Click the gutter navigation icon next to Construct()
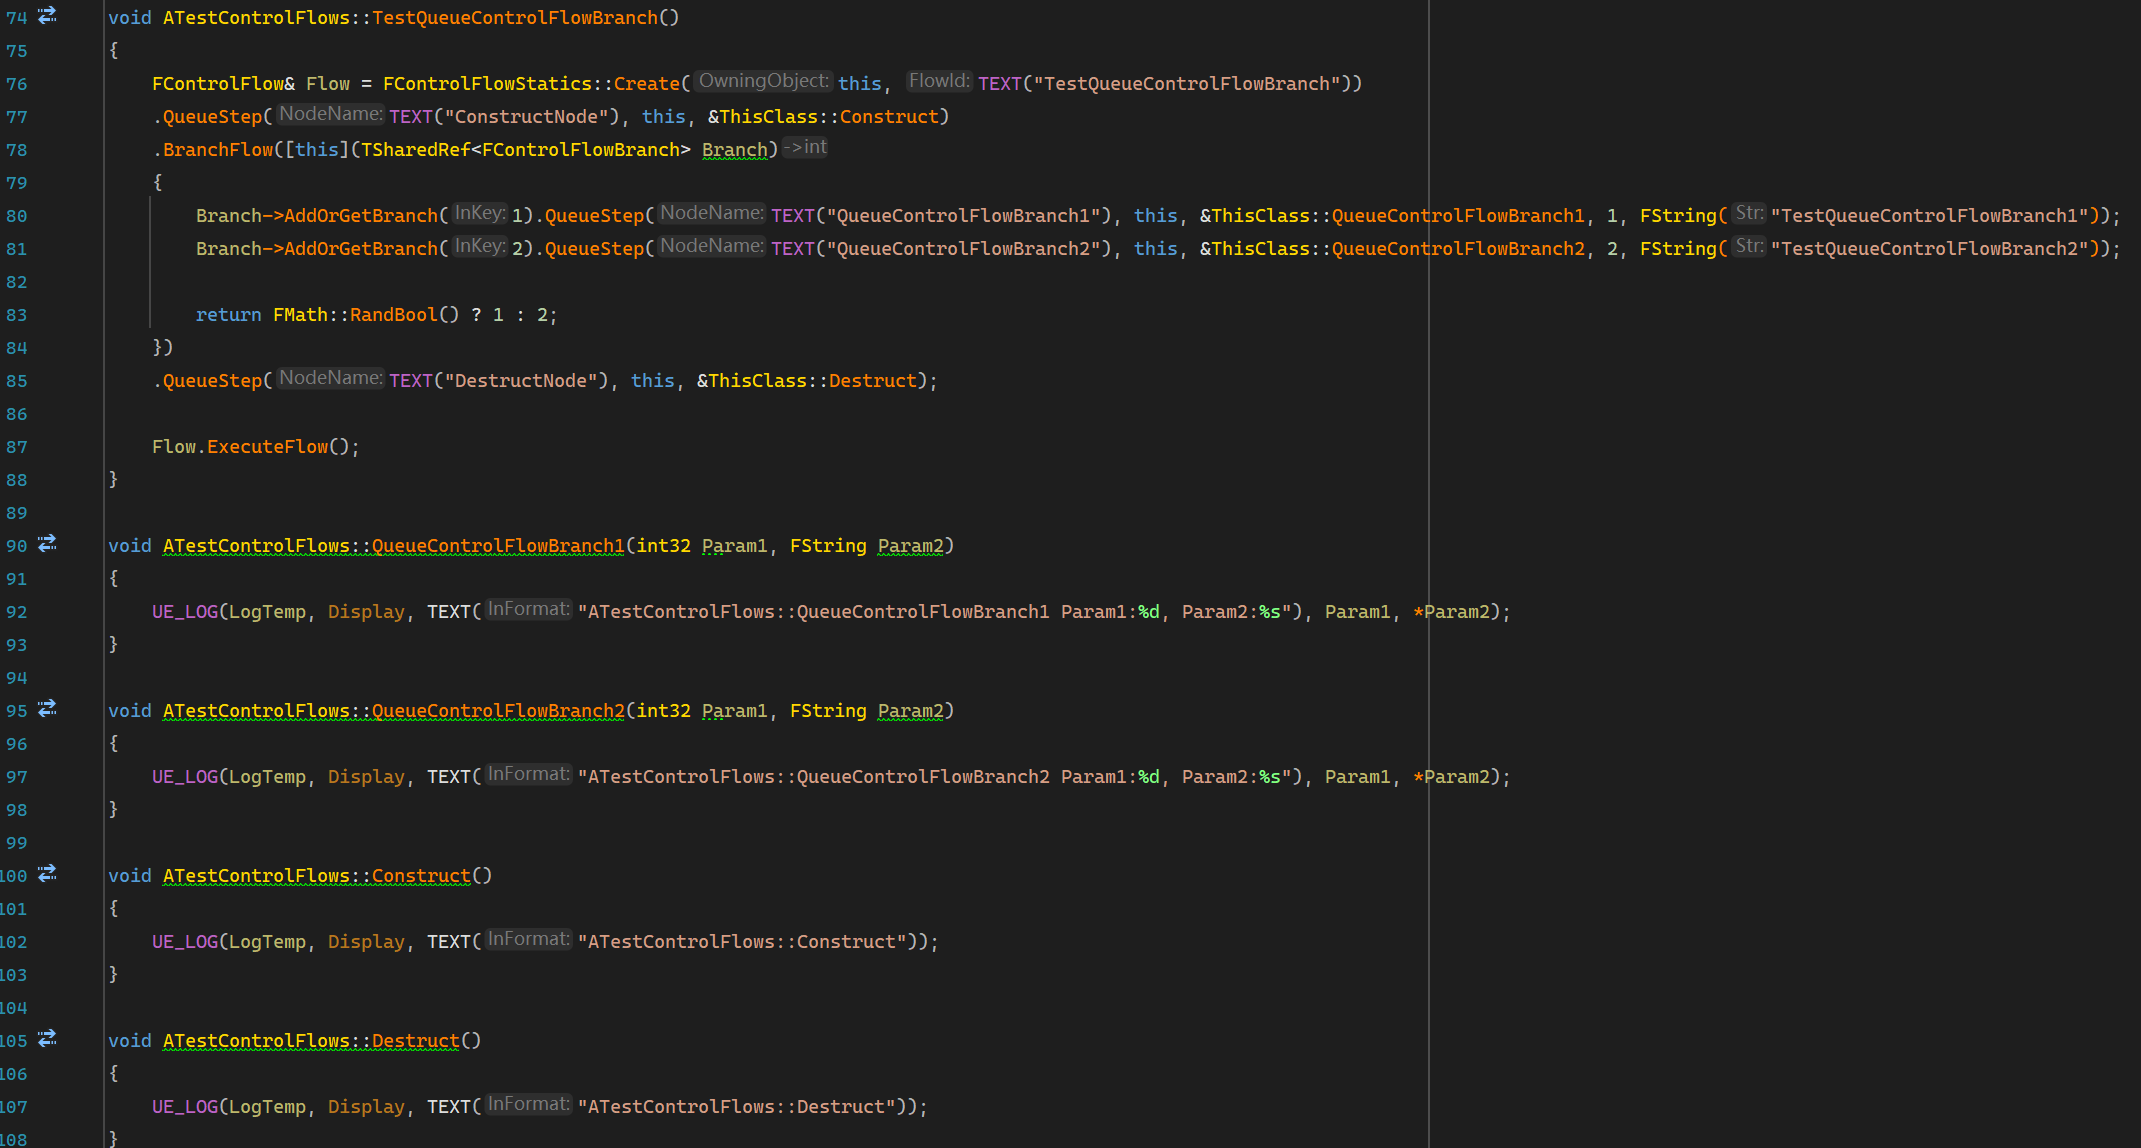 pyautogui.click(x=47, y=874)
